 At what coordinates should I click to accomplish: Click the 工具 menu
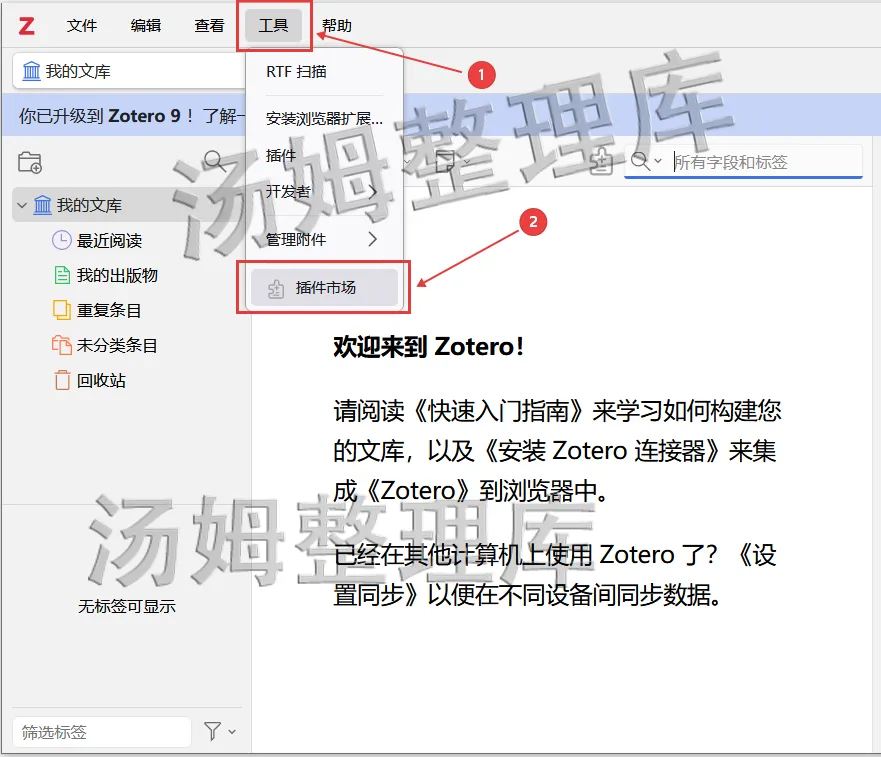(273, 26)
